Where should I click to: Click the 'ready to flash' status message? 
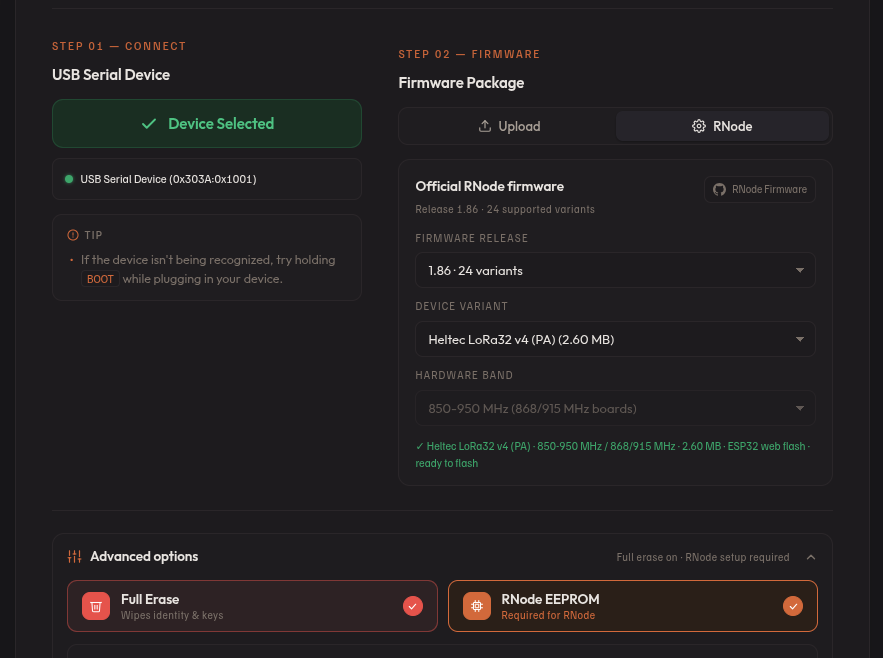(x=447, y=463)
